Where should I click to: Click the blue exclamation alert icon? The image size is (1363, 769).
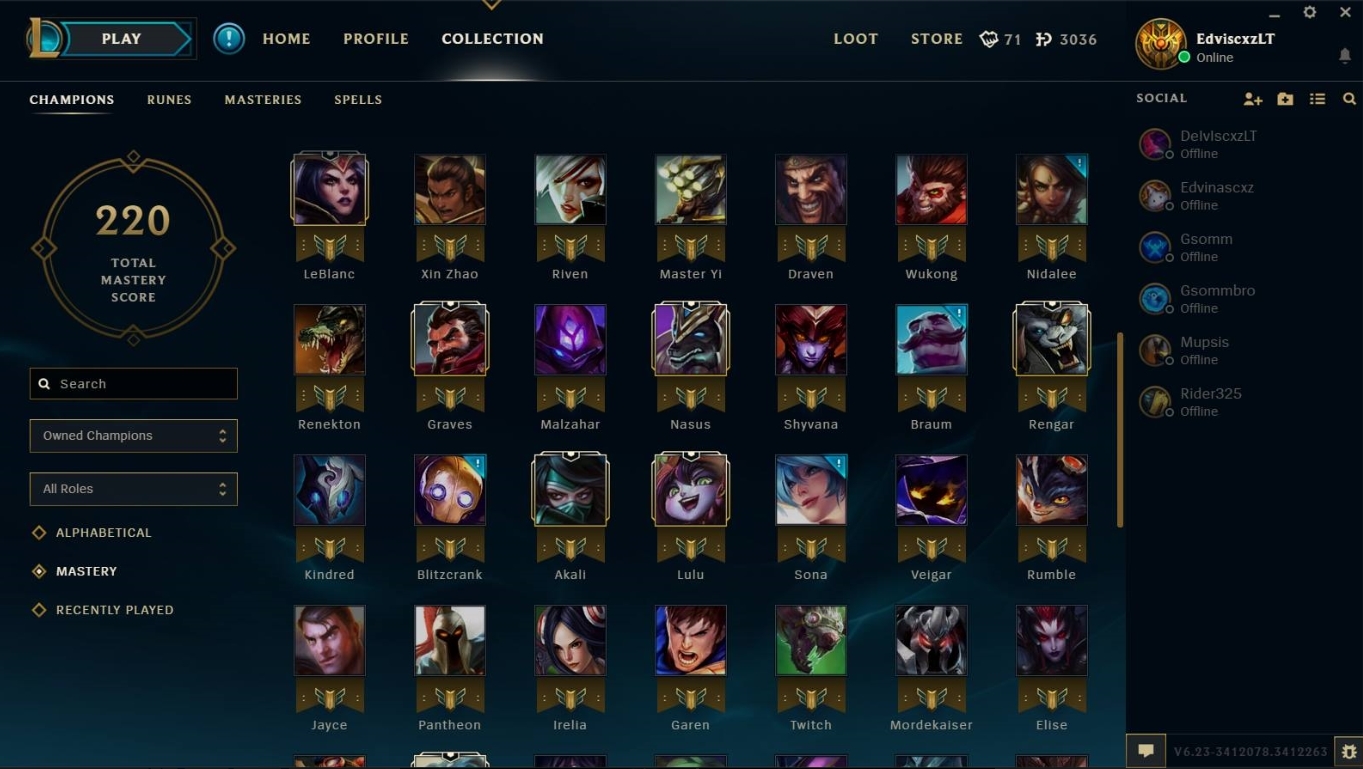229,39
